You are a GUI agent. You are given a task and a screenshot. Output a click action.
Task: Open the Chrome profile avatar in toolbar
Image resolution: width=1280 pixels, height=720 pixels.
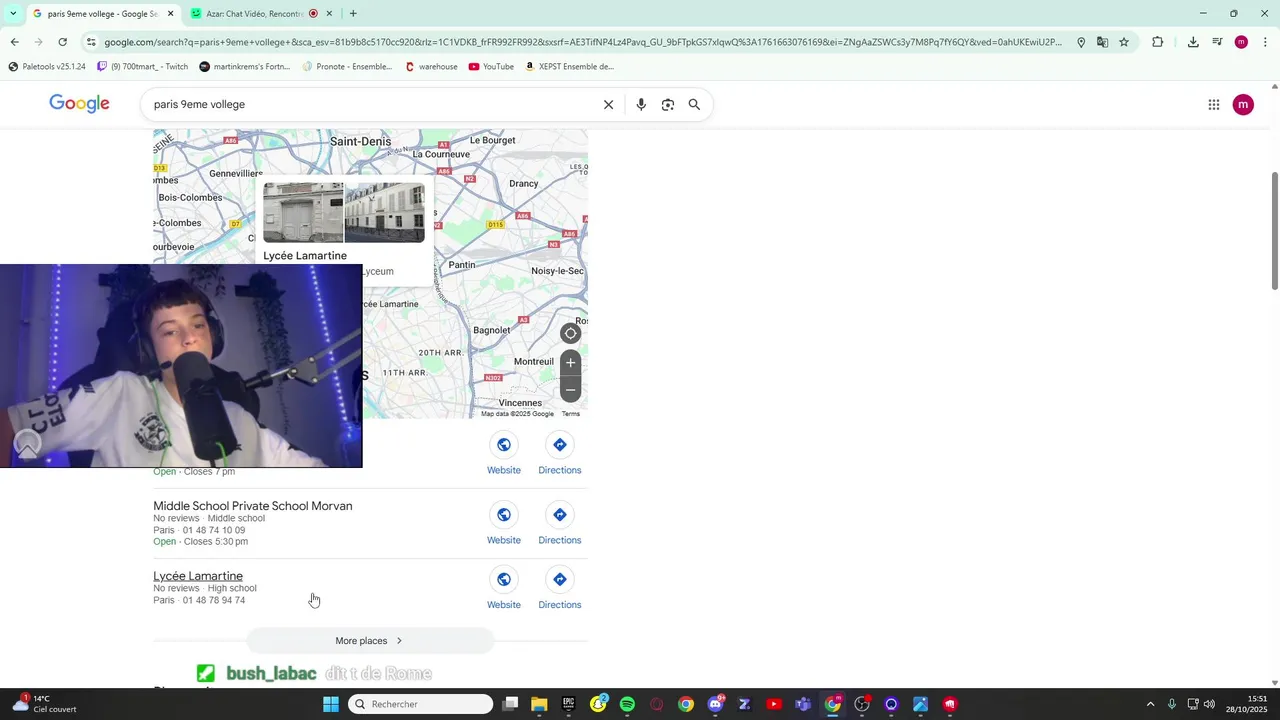coord(1241,42)
